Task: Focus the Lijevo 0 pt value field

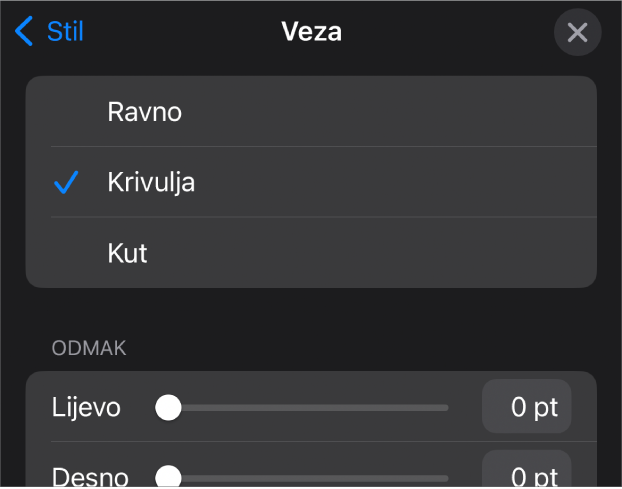Action: [x=527, y=408]
